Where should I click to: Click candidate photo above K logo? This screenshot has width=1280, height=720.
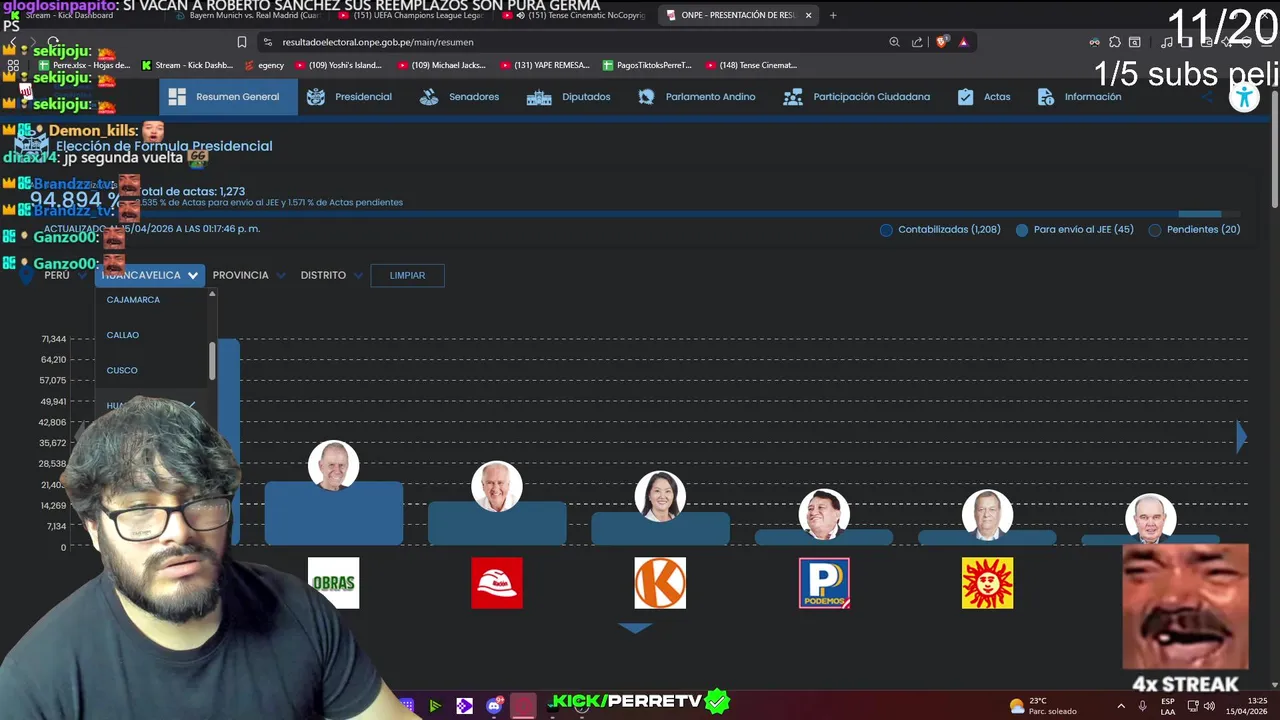click(x=660, y=497)
